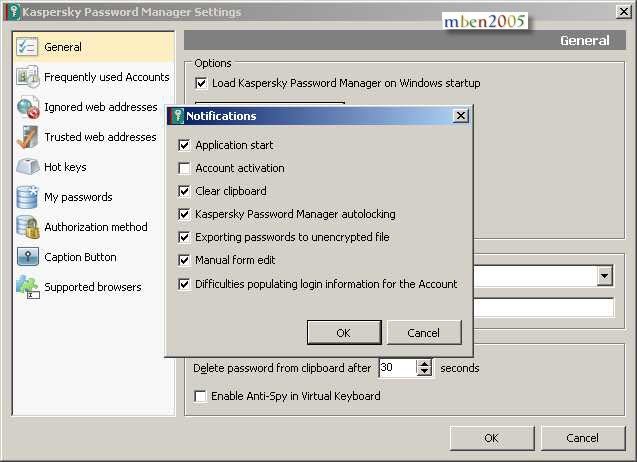Enable Anti-Spy in Virtual Keyboard checkbox

(x=200, y=396)
